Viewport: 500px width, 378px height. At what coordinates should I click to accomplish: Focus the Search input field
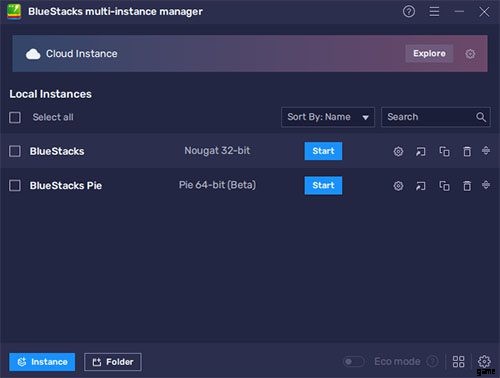436,117
